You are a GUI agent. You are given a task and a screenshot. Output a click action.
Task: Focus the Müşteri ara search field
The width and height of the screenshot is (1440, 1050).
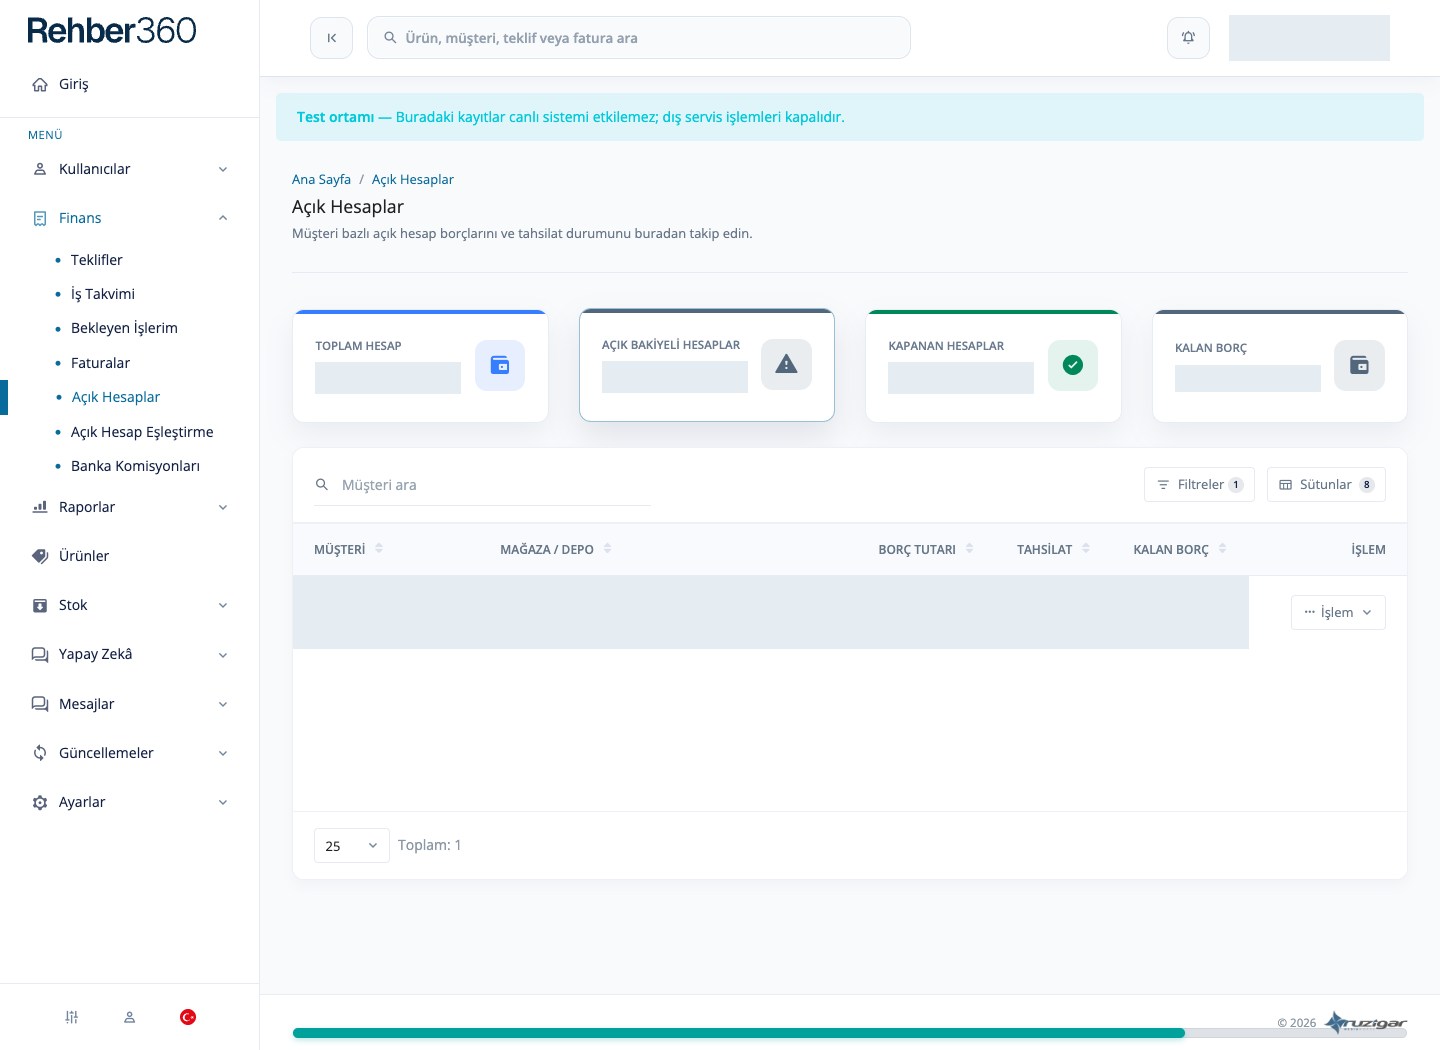point(482,485)
